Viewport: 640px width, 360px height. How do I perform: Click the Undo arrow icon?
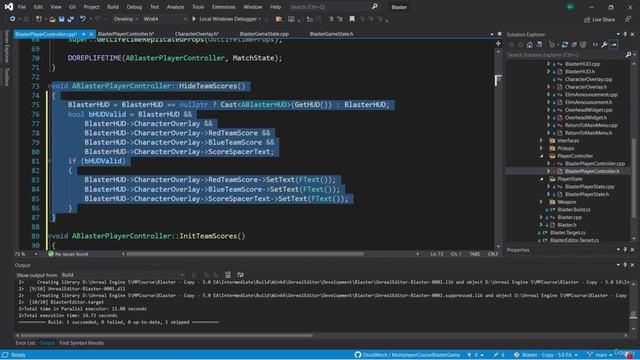pos(83,19)
